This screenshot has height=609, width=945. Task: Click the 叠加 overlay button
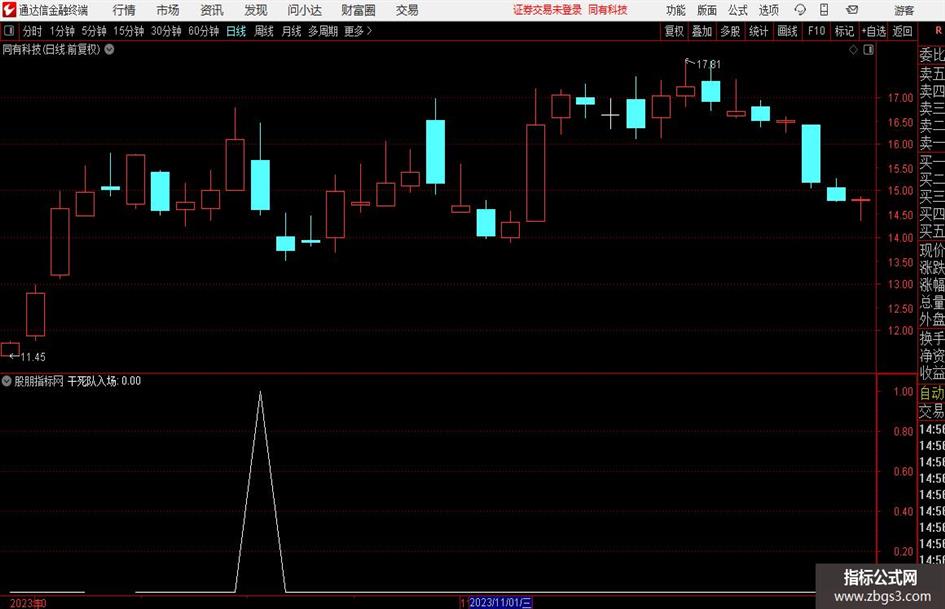tap(702, 31)
